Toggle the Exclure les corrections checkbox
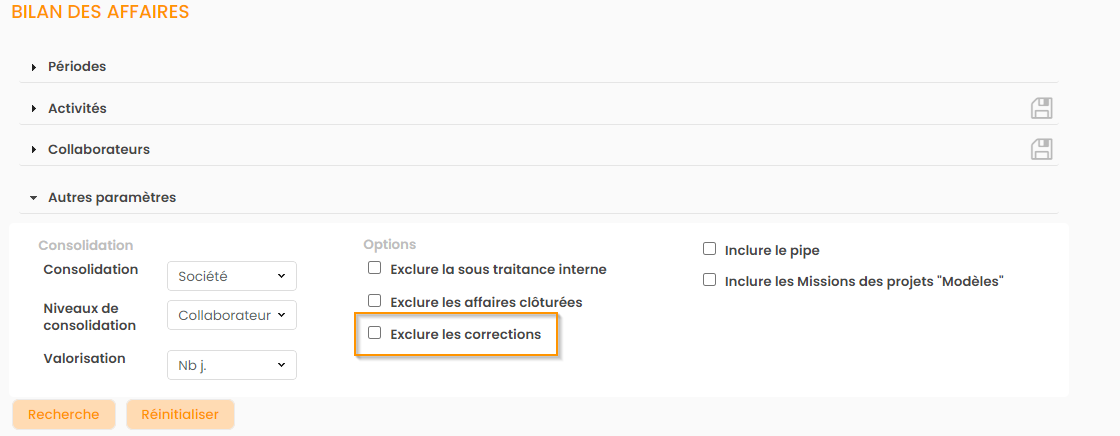Viewport: 1120px width, 436px height. click(x=375, y=333)
